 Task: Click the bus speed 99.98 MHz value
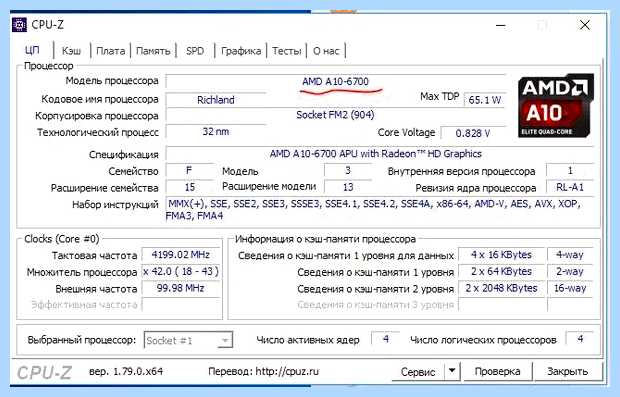(x=181, y=288)
